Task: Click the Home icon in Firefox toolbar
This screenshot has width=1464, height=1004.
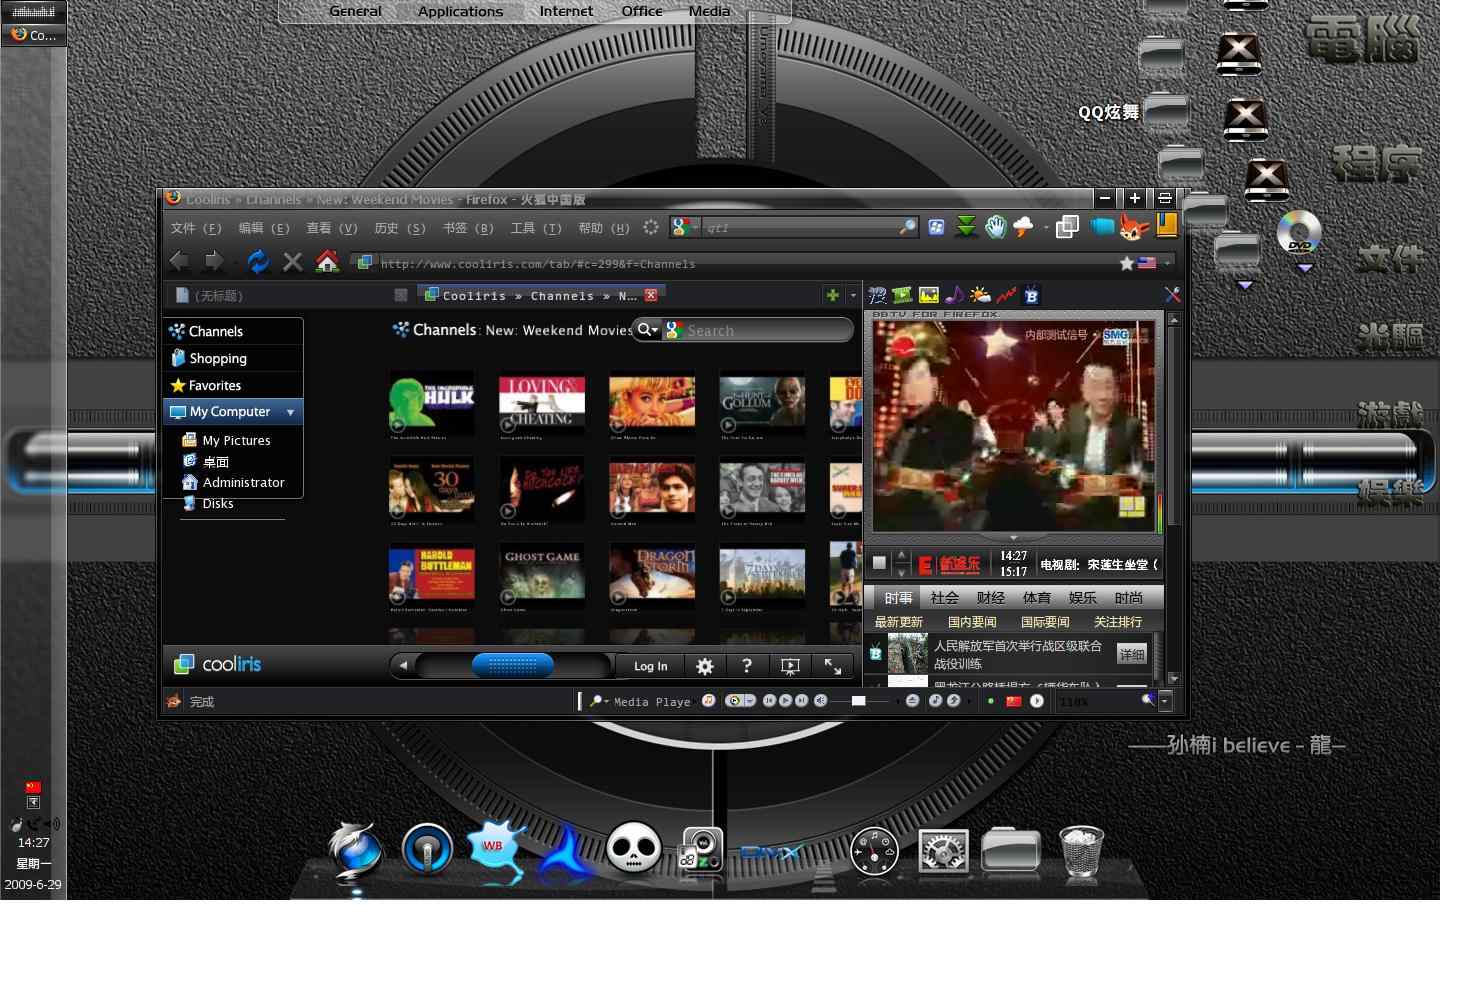Action: tap(326, 261)
